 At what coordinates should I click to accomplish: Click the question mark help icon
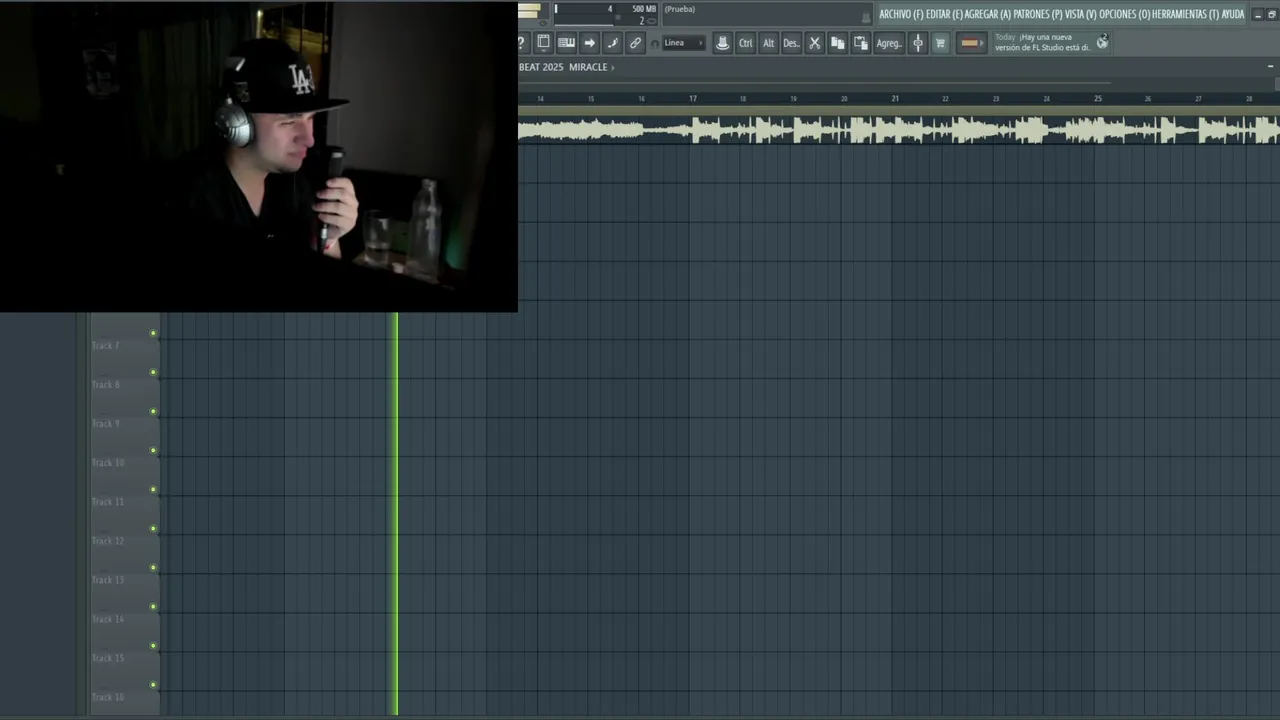[522, 43]
